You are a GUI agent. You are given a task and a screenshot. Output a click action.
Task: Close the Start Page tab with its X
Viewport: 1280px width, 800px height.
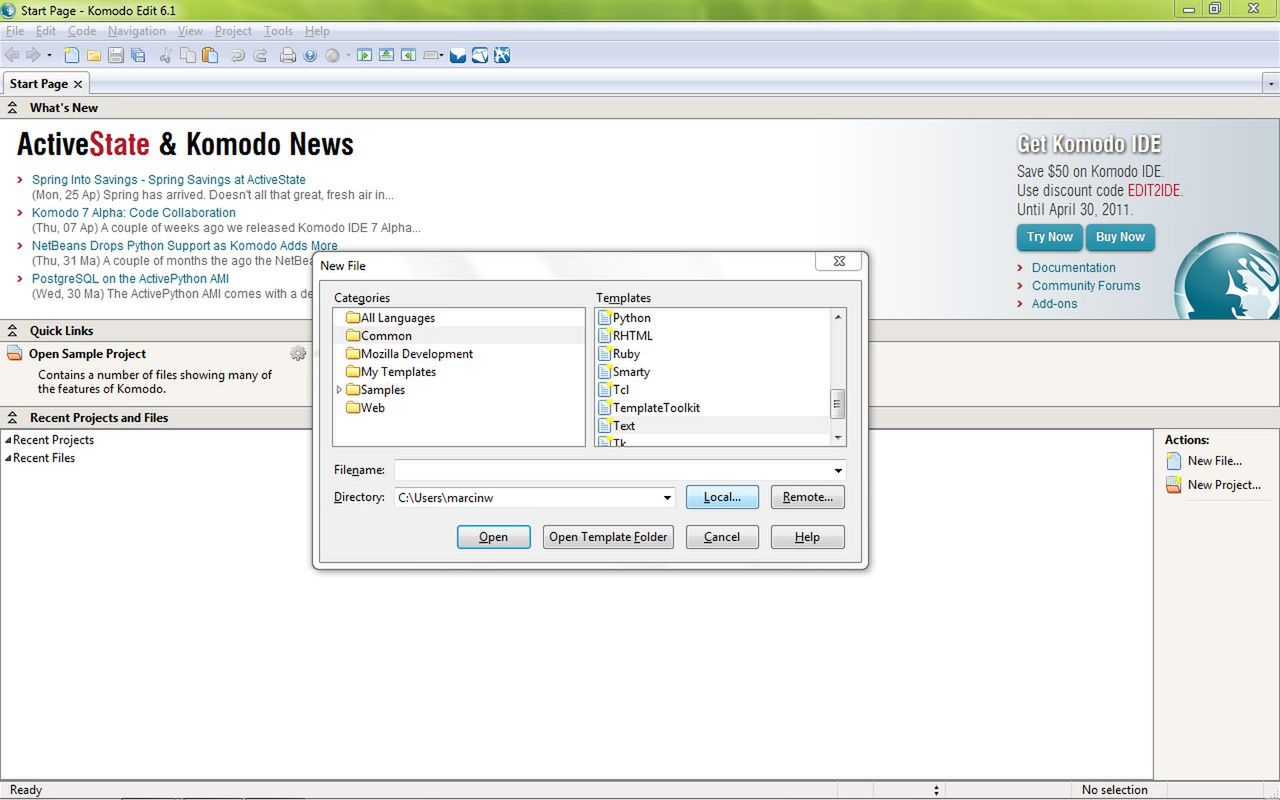(x=78, y=84)
